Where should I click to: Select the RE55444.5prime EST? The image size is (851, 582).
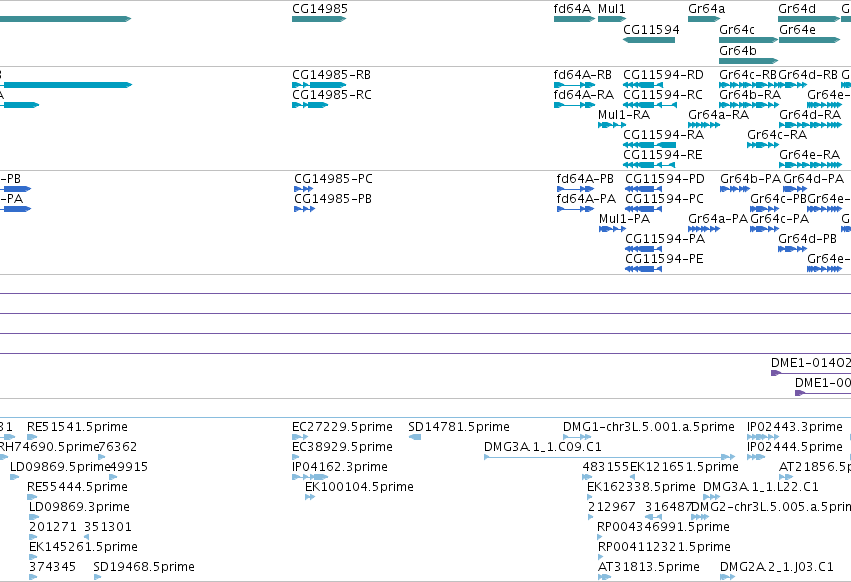point(32,497)
